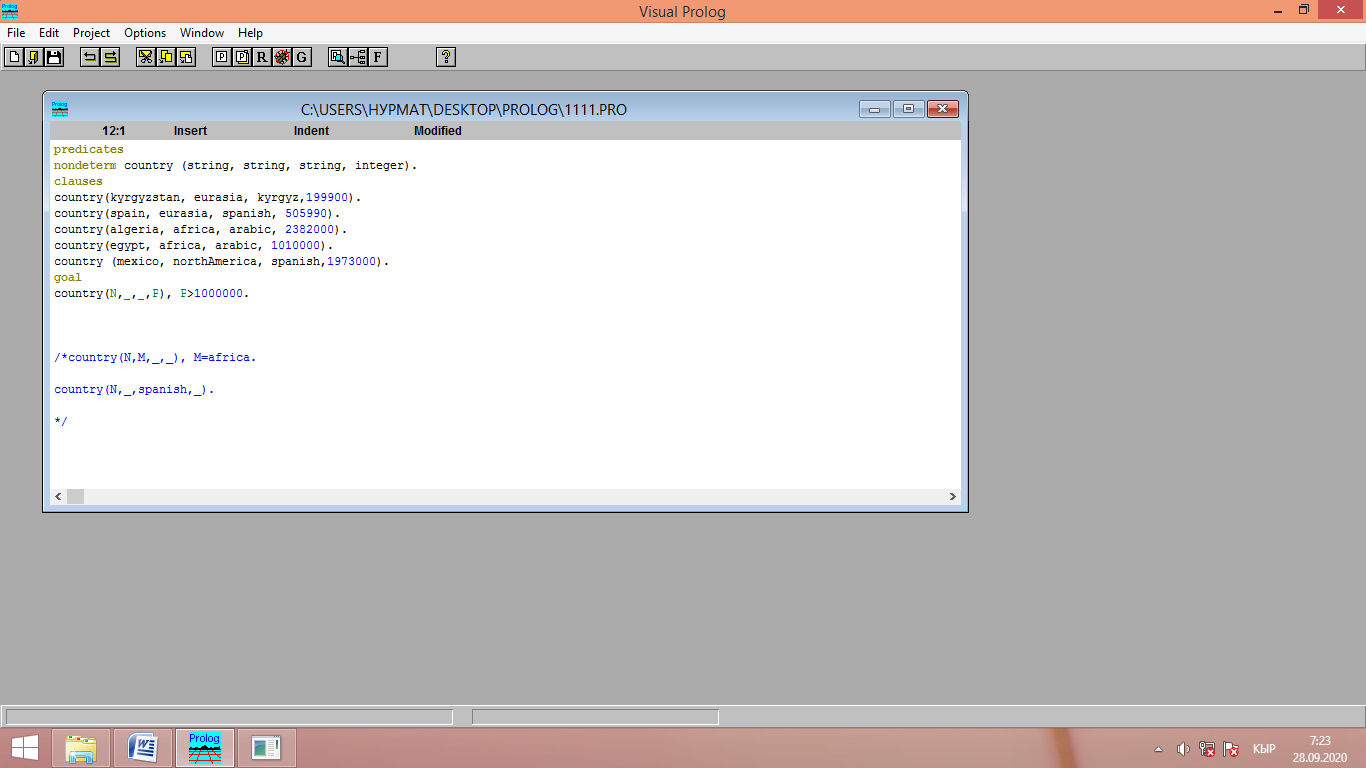The width and height of the screenshot is (1366, 768).
Task: Open the Windows Start button
Action: pyautogui.click(x=25, y=748)
